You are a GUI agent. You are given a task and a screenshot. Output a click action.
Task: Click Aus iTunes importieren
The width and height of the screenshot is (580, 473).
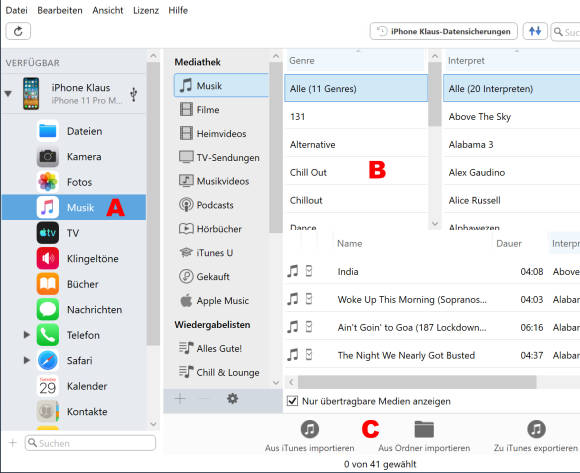coord(310,436)
